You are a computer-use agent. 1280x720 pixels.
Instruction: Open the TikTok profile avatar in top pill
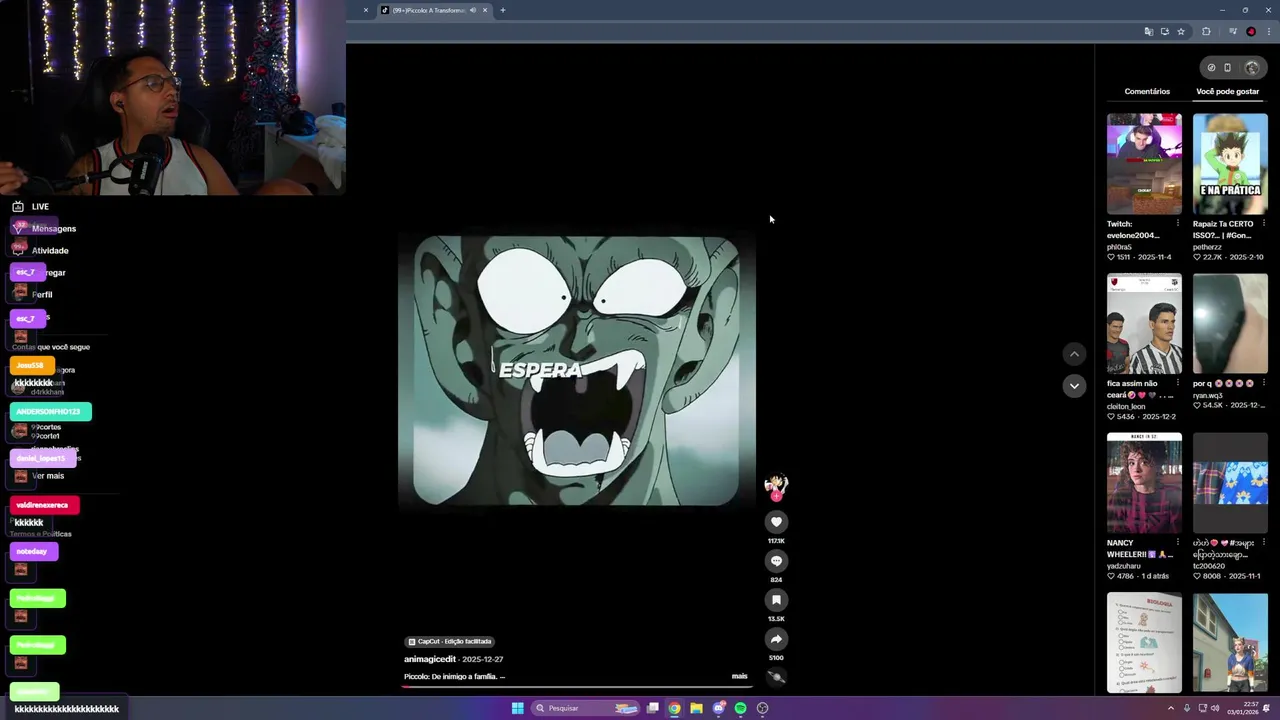click(x=1252, y=68)
